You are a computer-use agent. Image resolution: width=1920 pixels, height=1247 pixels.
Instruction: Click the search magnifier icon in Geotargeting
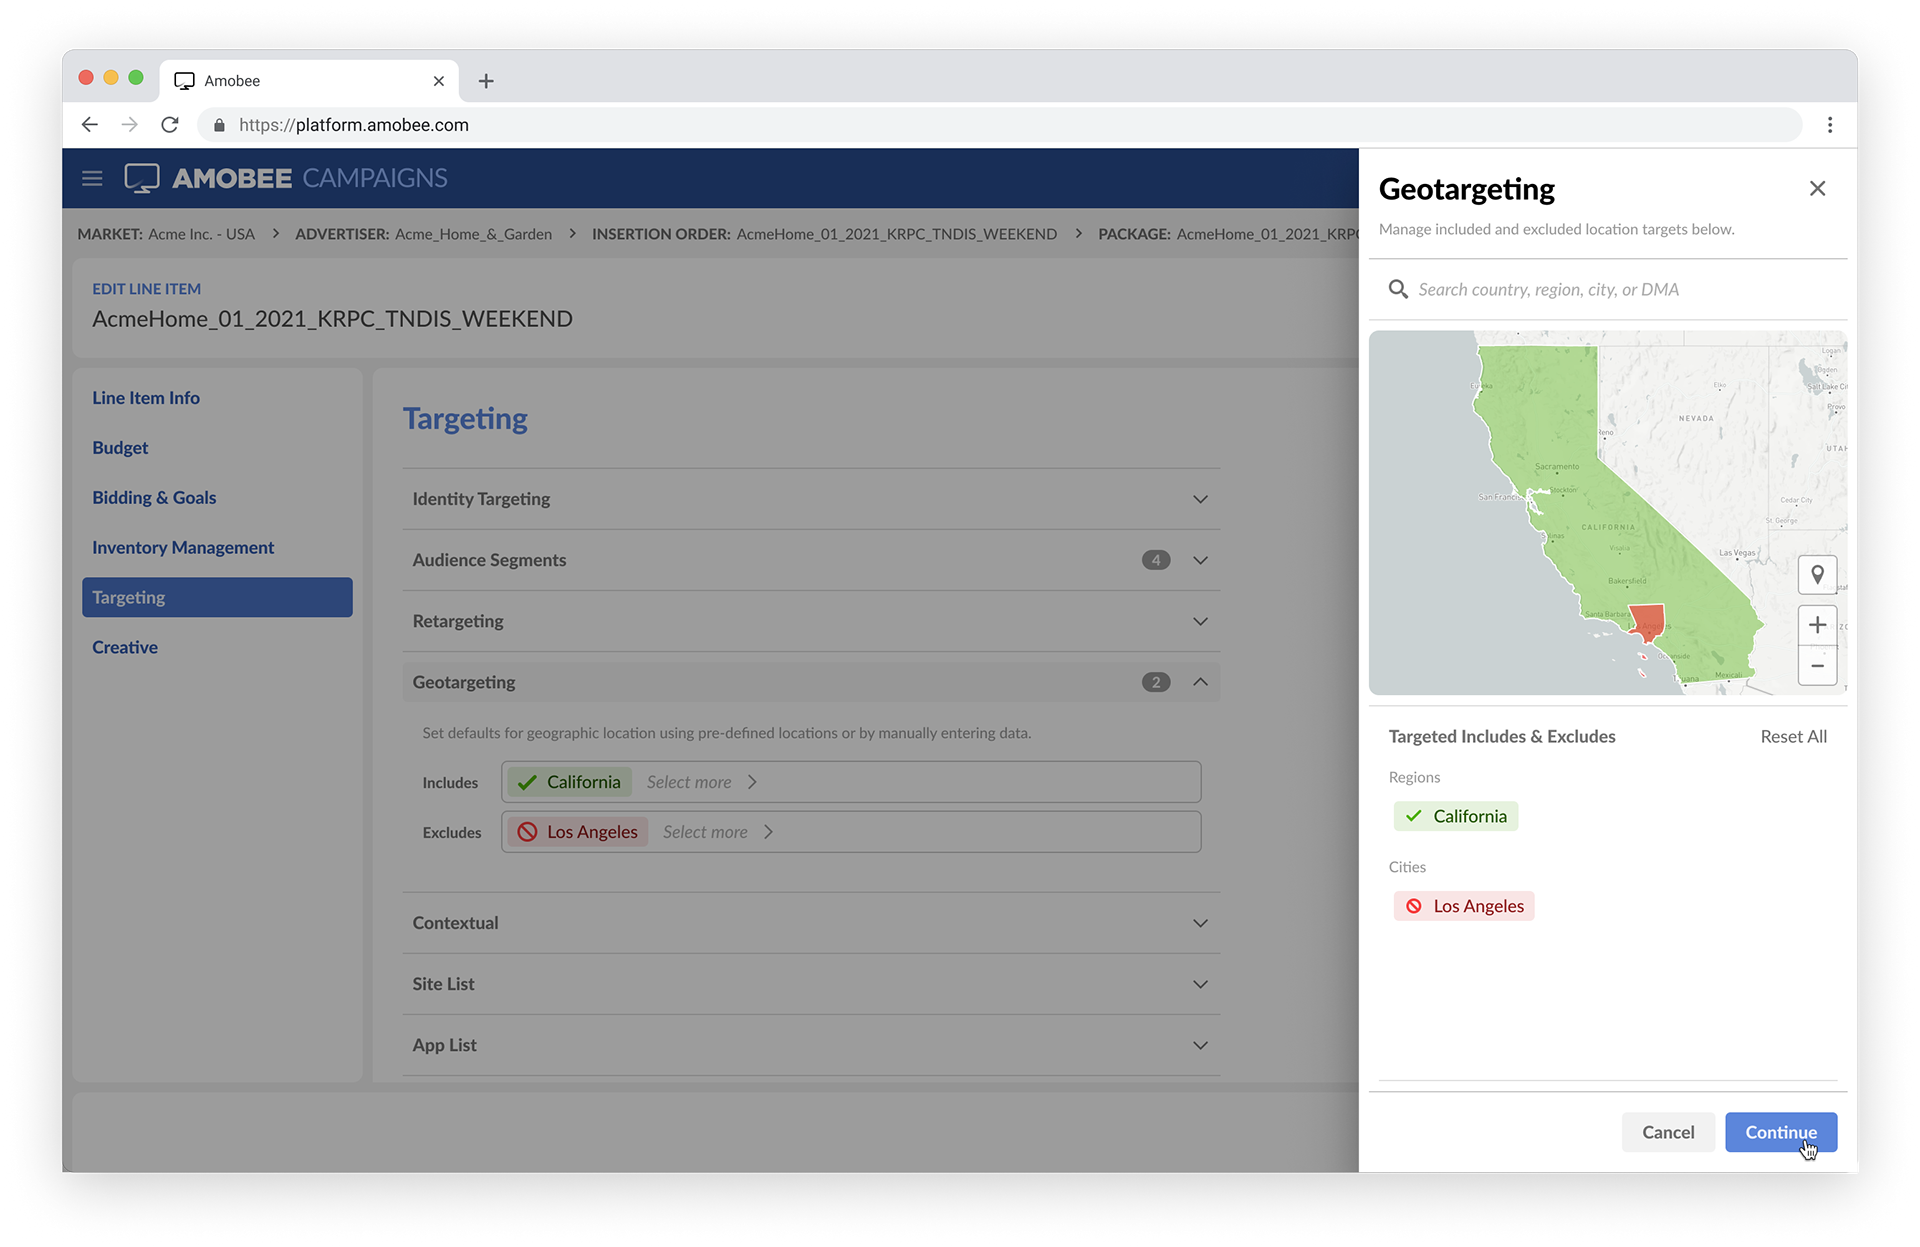(1398, 289)
